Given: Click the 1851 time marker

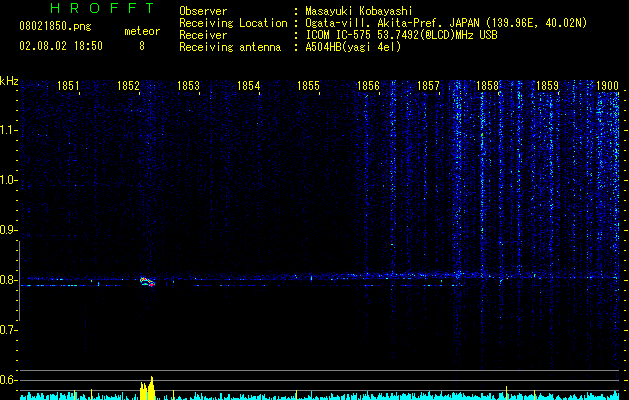Looking at the screenshot, I should pos(68,86).
